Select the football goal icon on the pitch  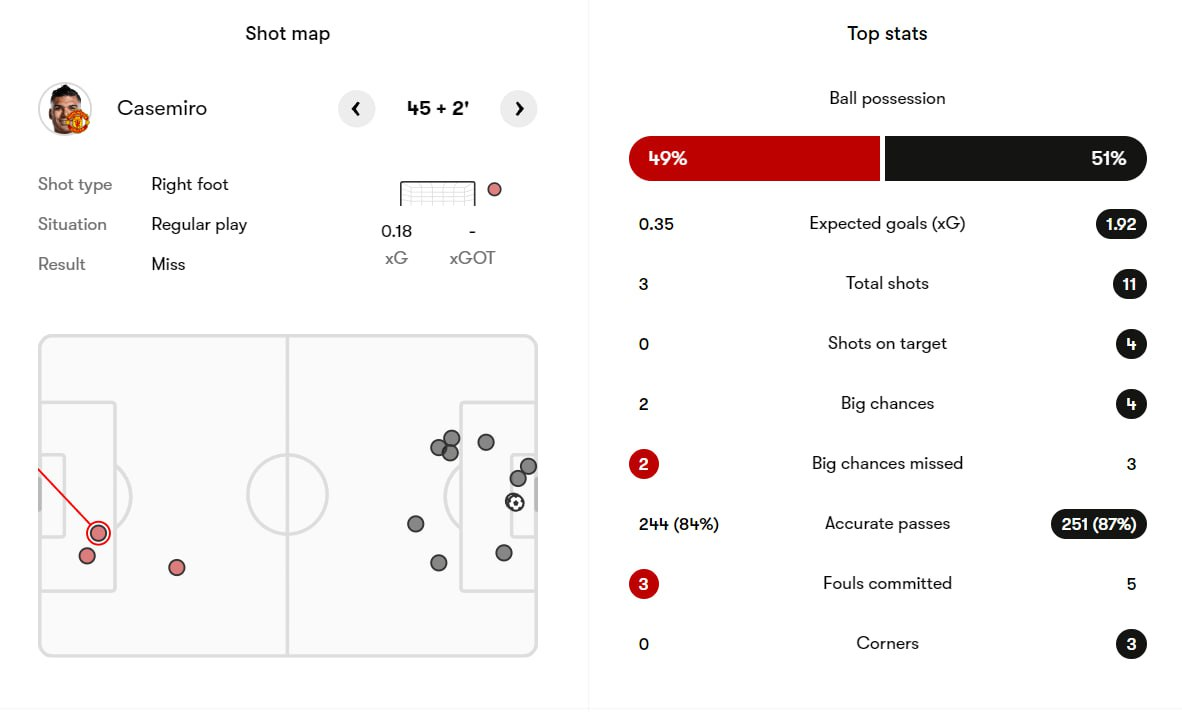[x=515, y=502]
